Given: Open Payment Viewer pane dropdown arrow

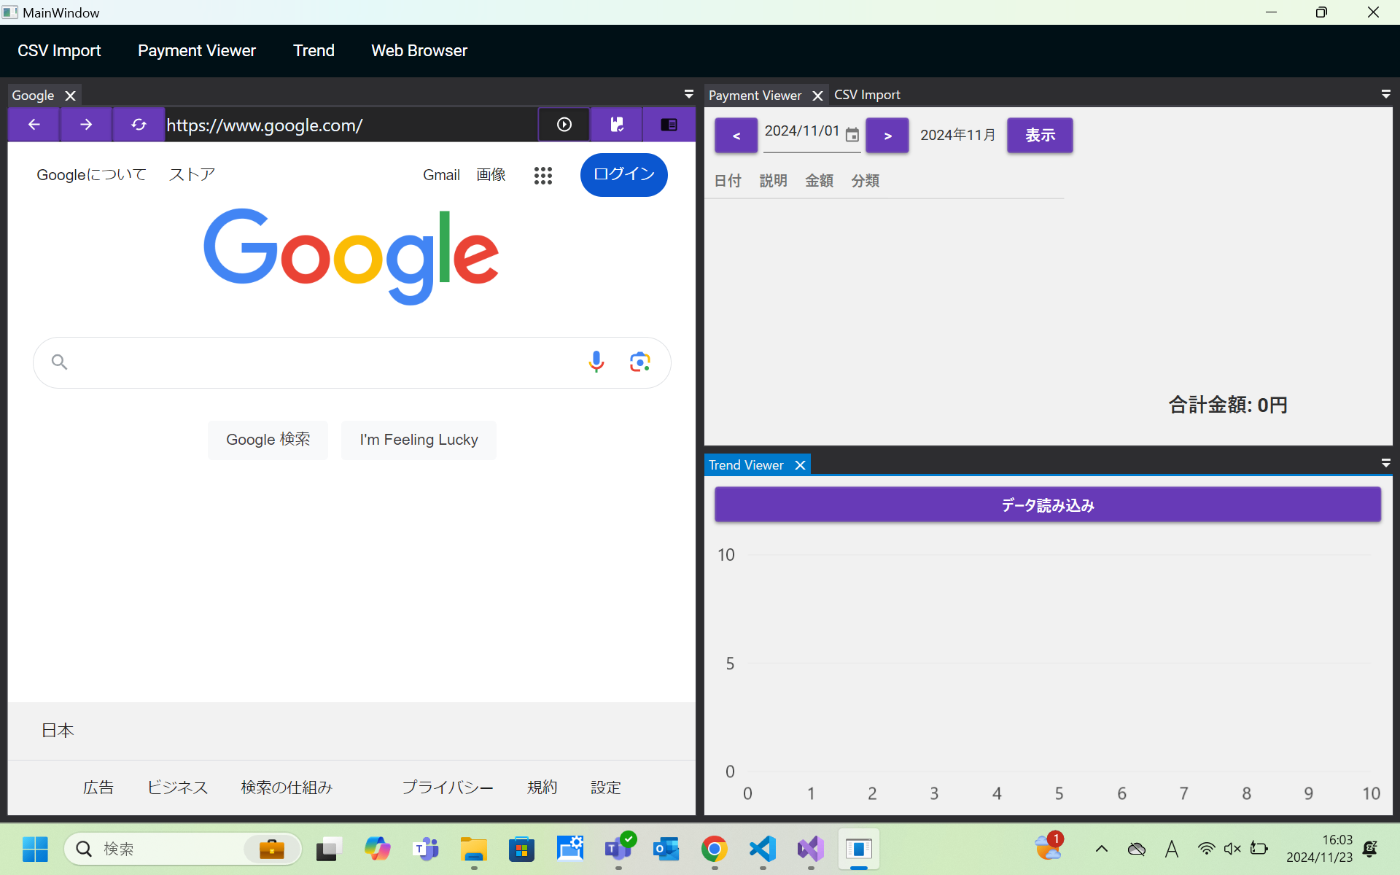Looking at the screenshot, I should tap(1386, 94).
